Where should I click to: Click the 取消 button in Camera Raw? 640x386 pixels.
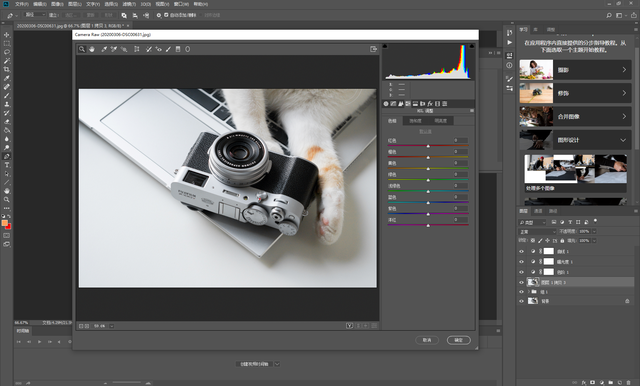click(x=427, y=340)
